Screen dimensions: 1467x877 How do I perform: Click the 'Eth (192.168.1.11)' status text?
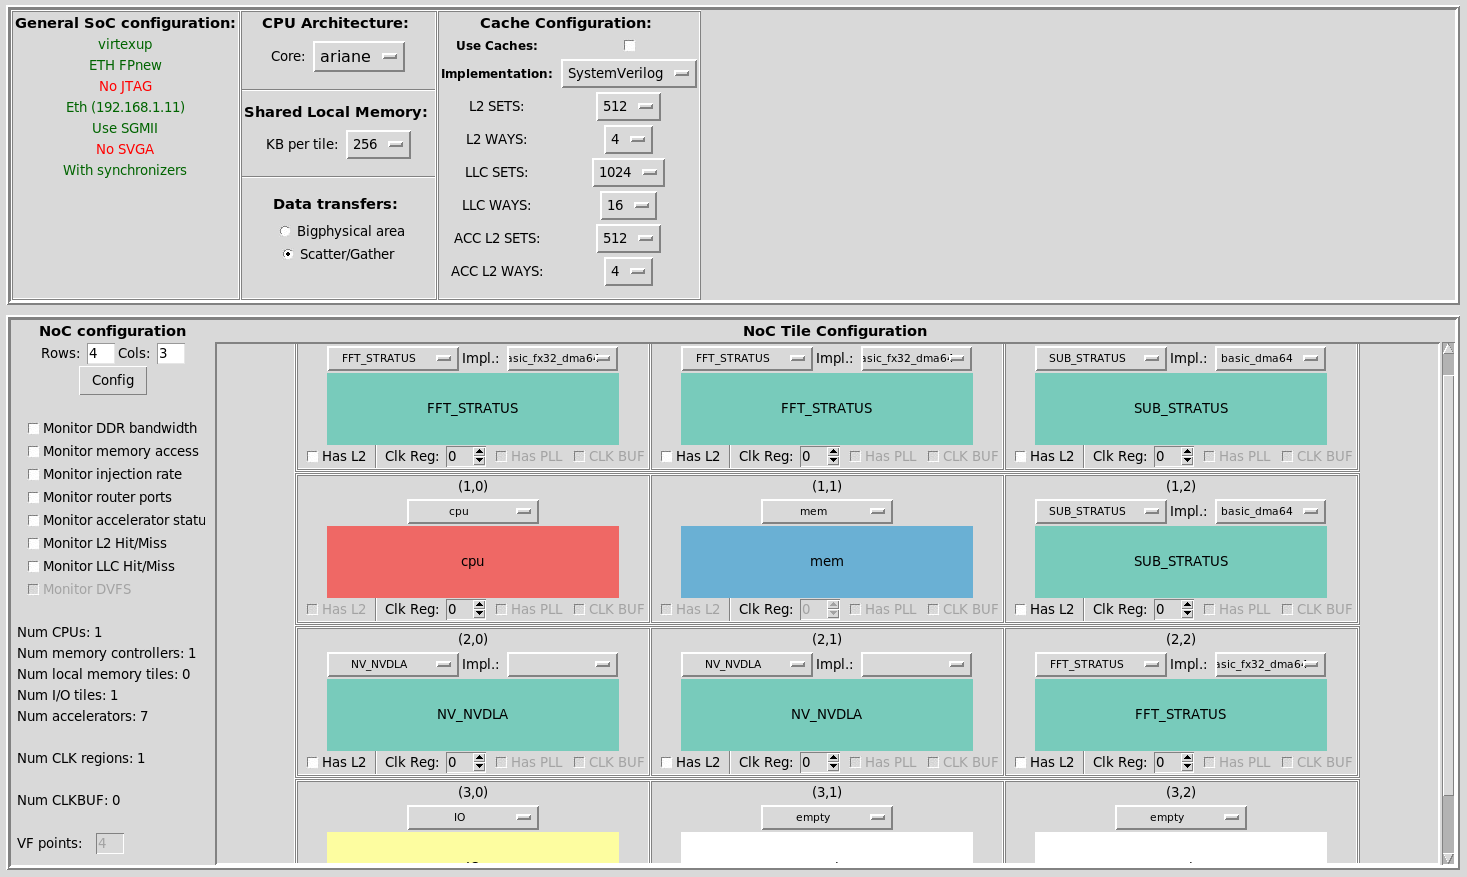(125, 107)
